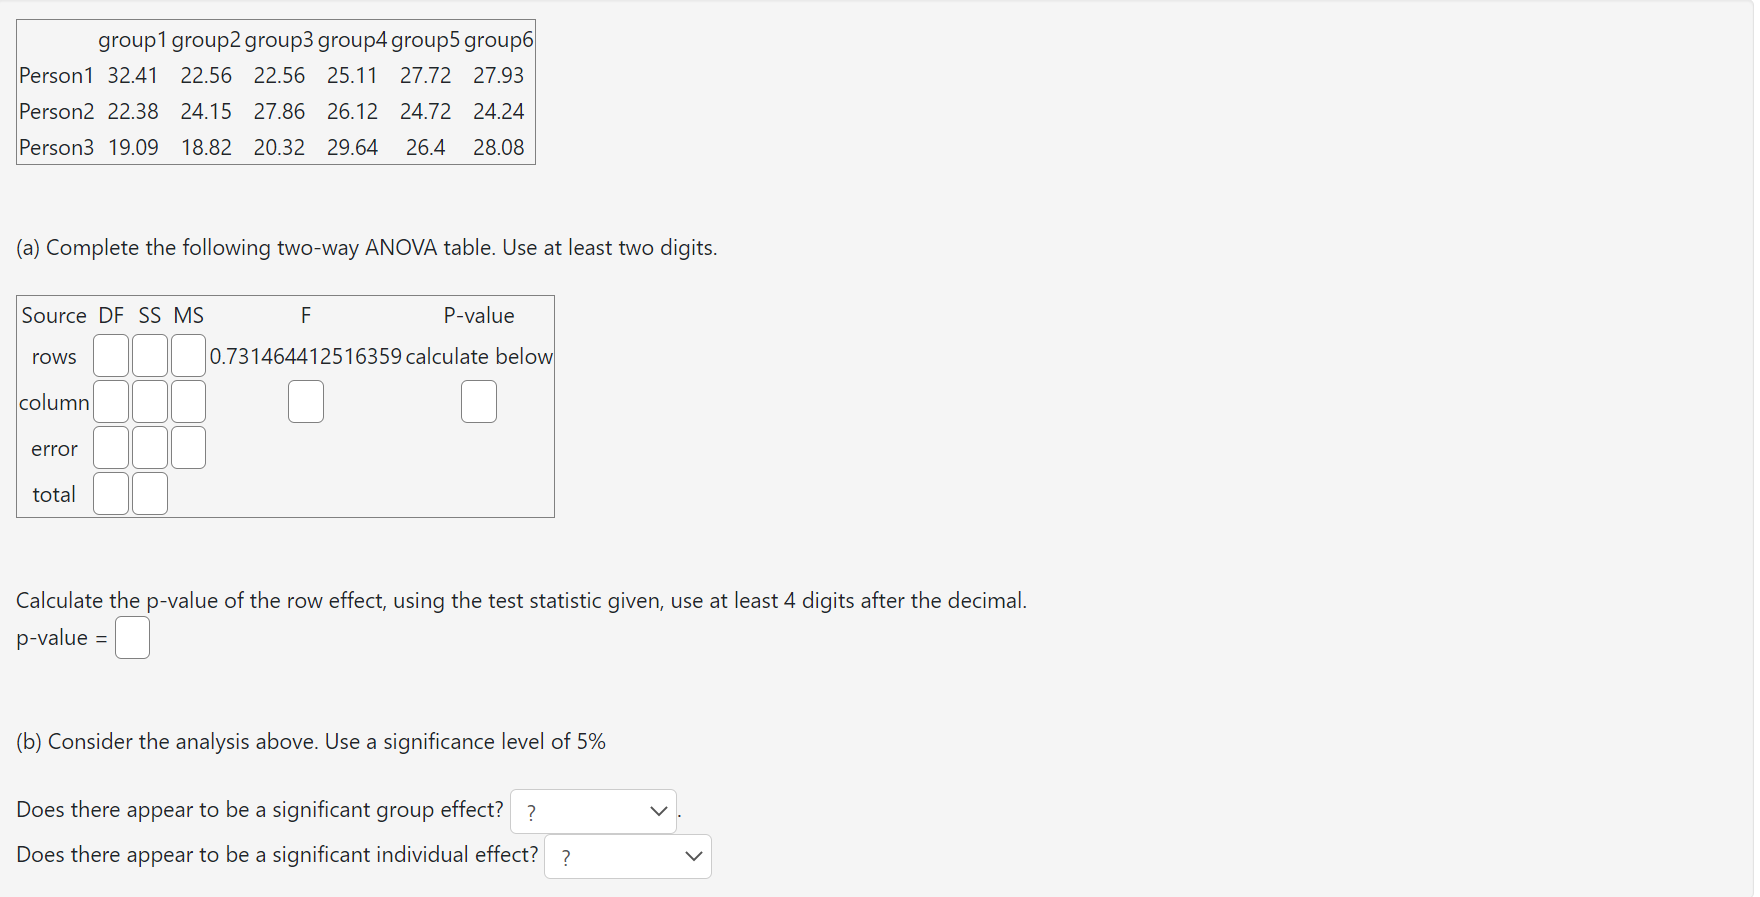Open the significant group effect dropdown
Image resolution: width=1760 pixels, height=897 pixels.
tap(592, 811)
